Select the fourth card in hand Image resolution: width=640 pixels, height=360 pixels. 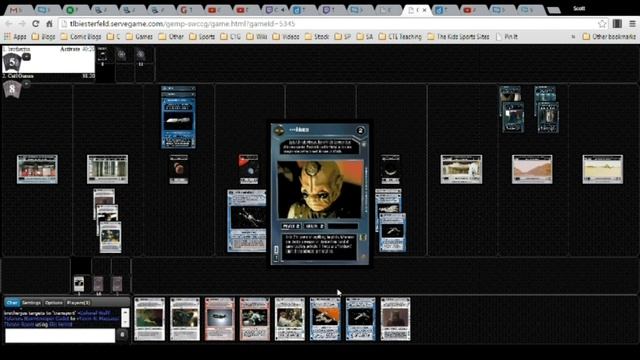(x=255, y=319)
